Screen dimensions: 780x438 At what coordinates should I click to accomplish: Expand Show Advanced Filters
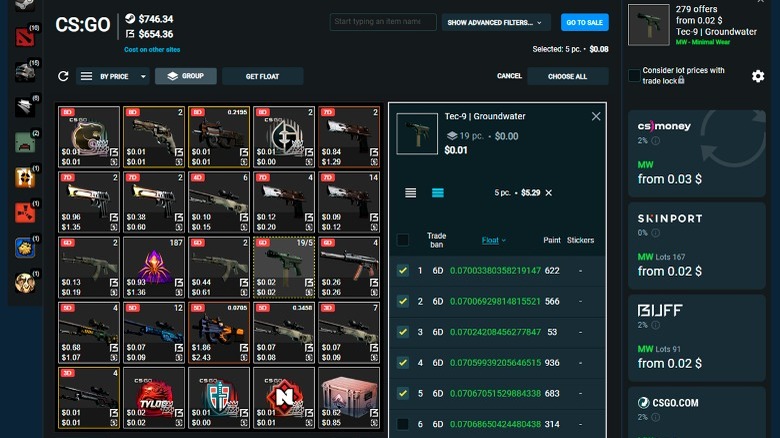tap(496, 22)
